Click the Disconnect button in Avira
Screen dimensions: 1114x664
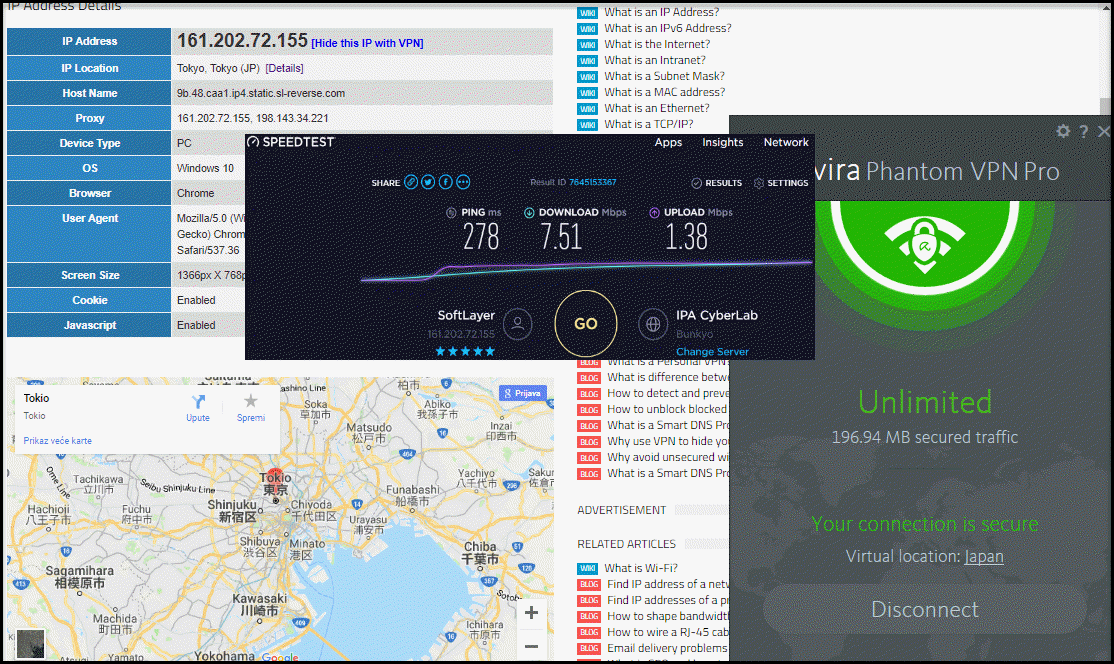pyautogui.click(x=925, y=609)
